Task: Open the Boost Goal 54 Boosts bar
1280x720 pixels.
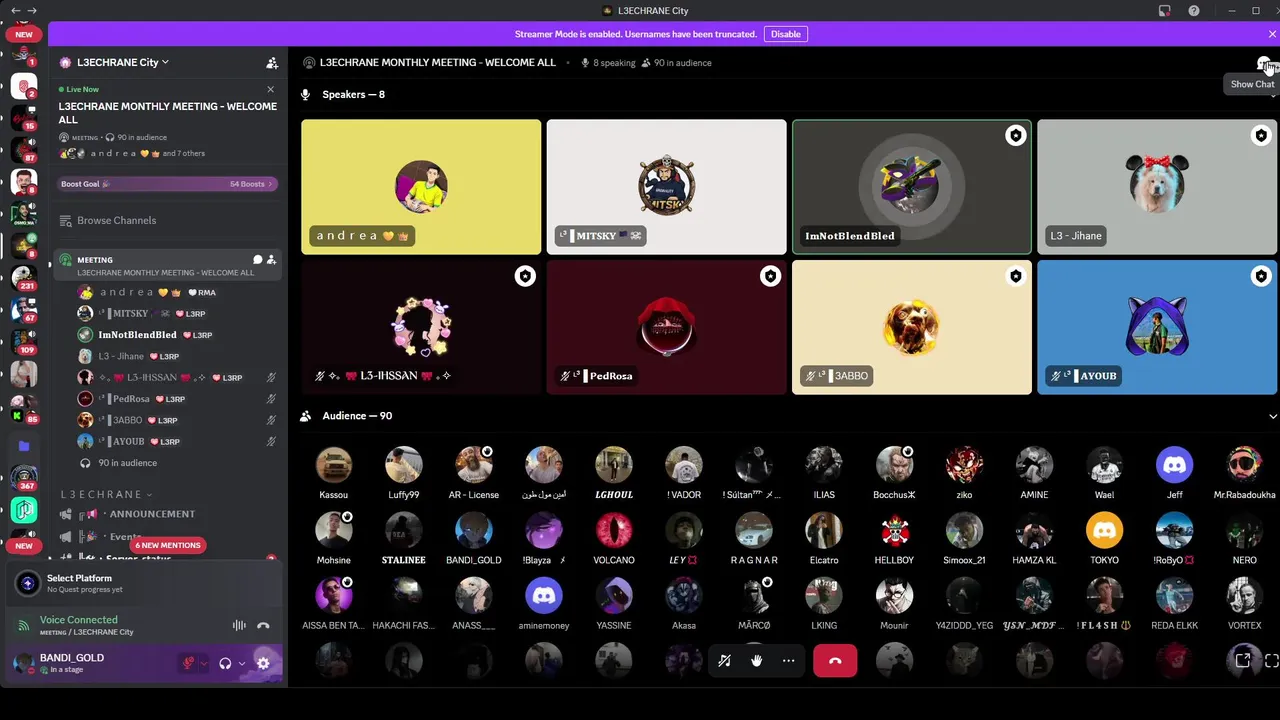Action: [x=167, y=184]
